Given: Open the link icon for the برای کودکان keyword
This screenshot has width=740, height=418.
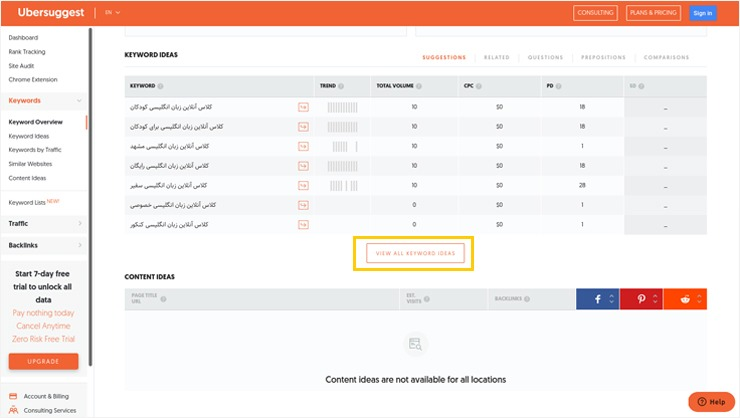Looking at the screenshot, I should pyautogui.click(x=303, y=127).
